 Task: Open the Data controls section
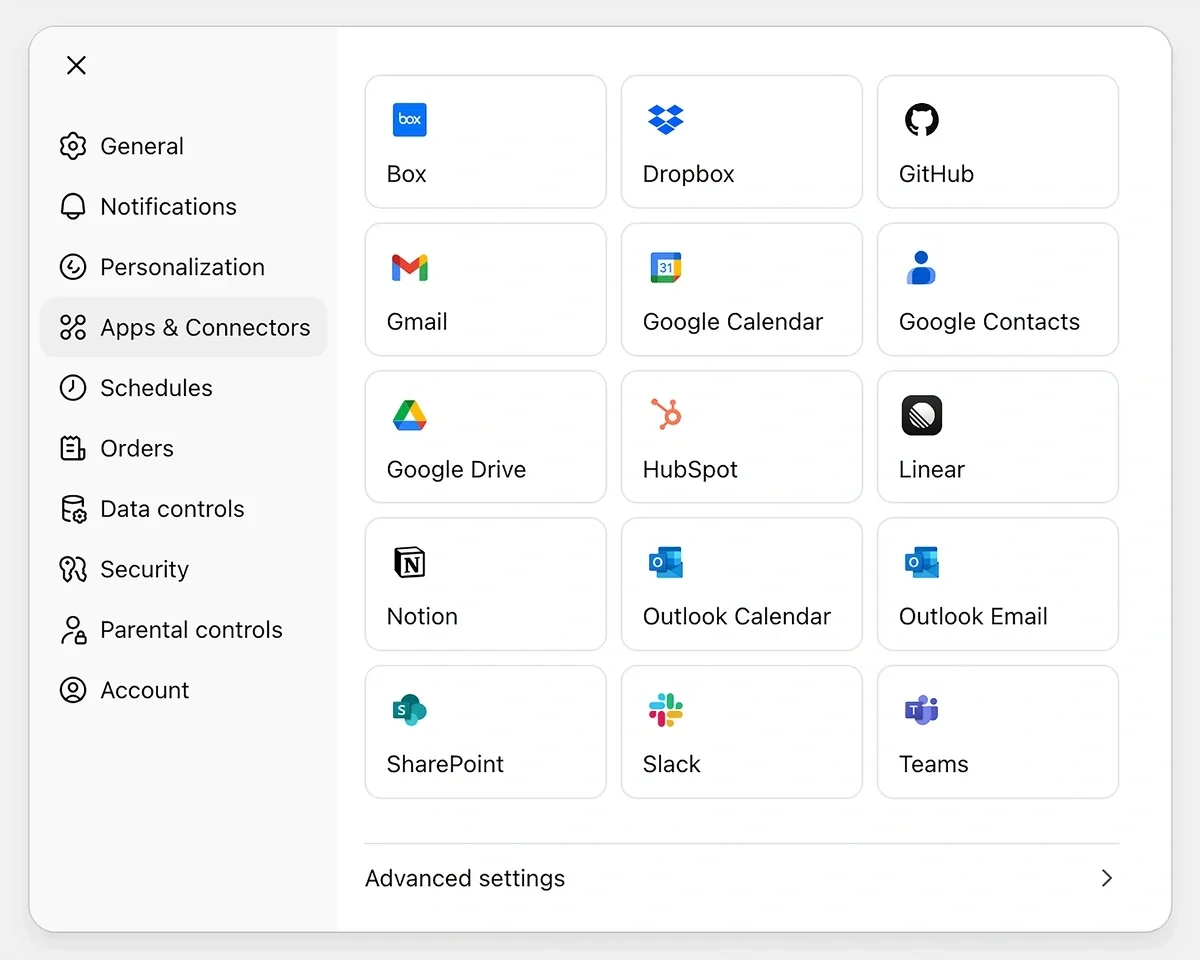pos(172,508)
